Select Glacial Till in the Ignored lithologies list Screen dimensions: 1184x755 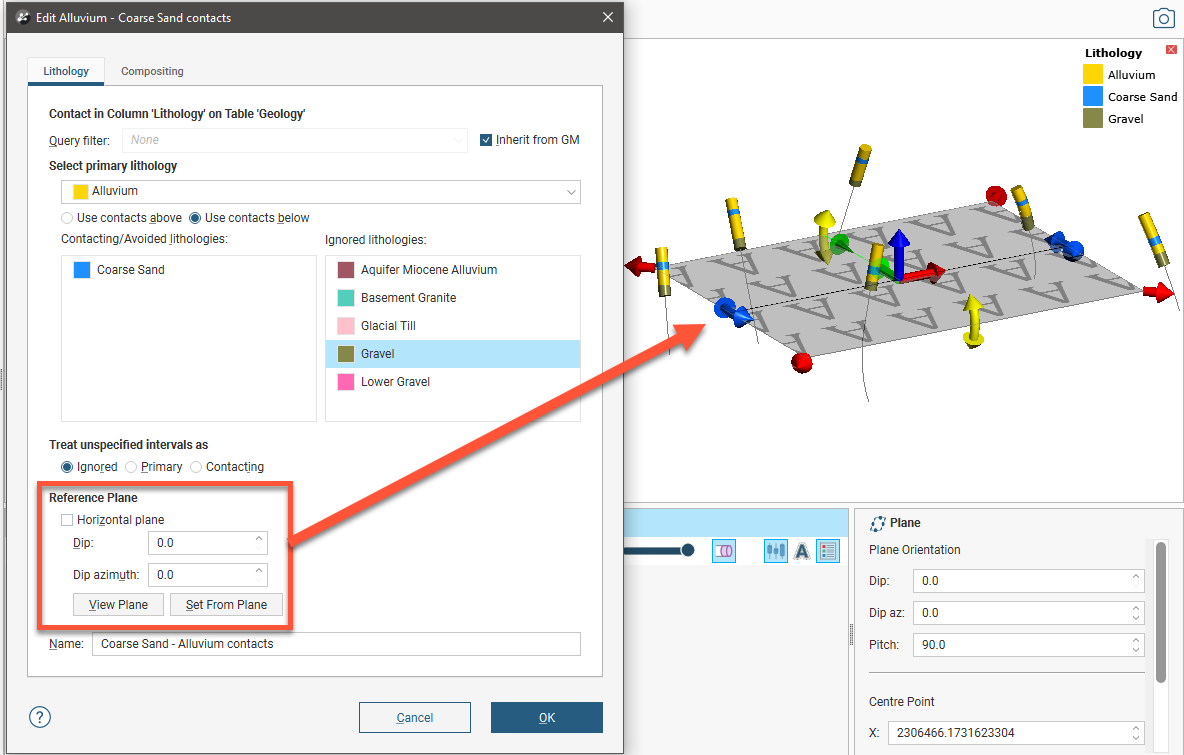tap(388, 326)
